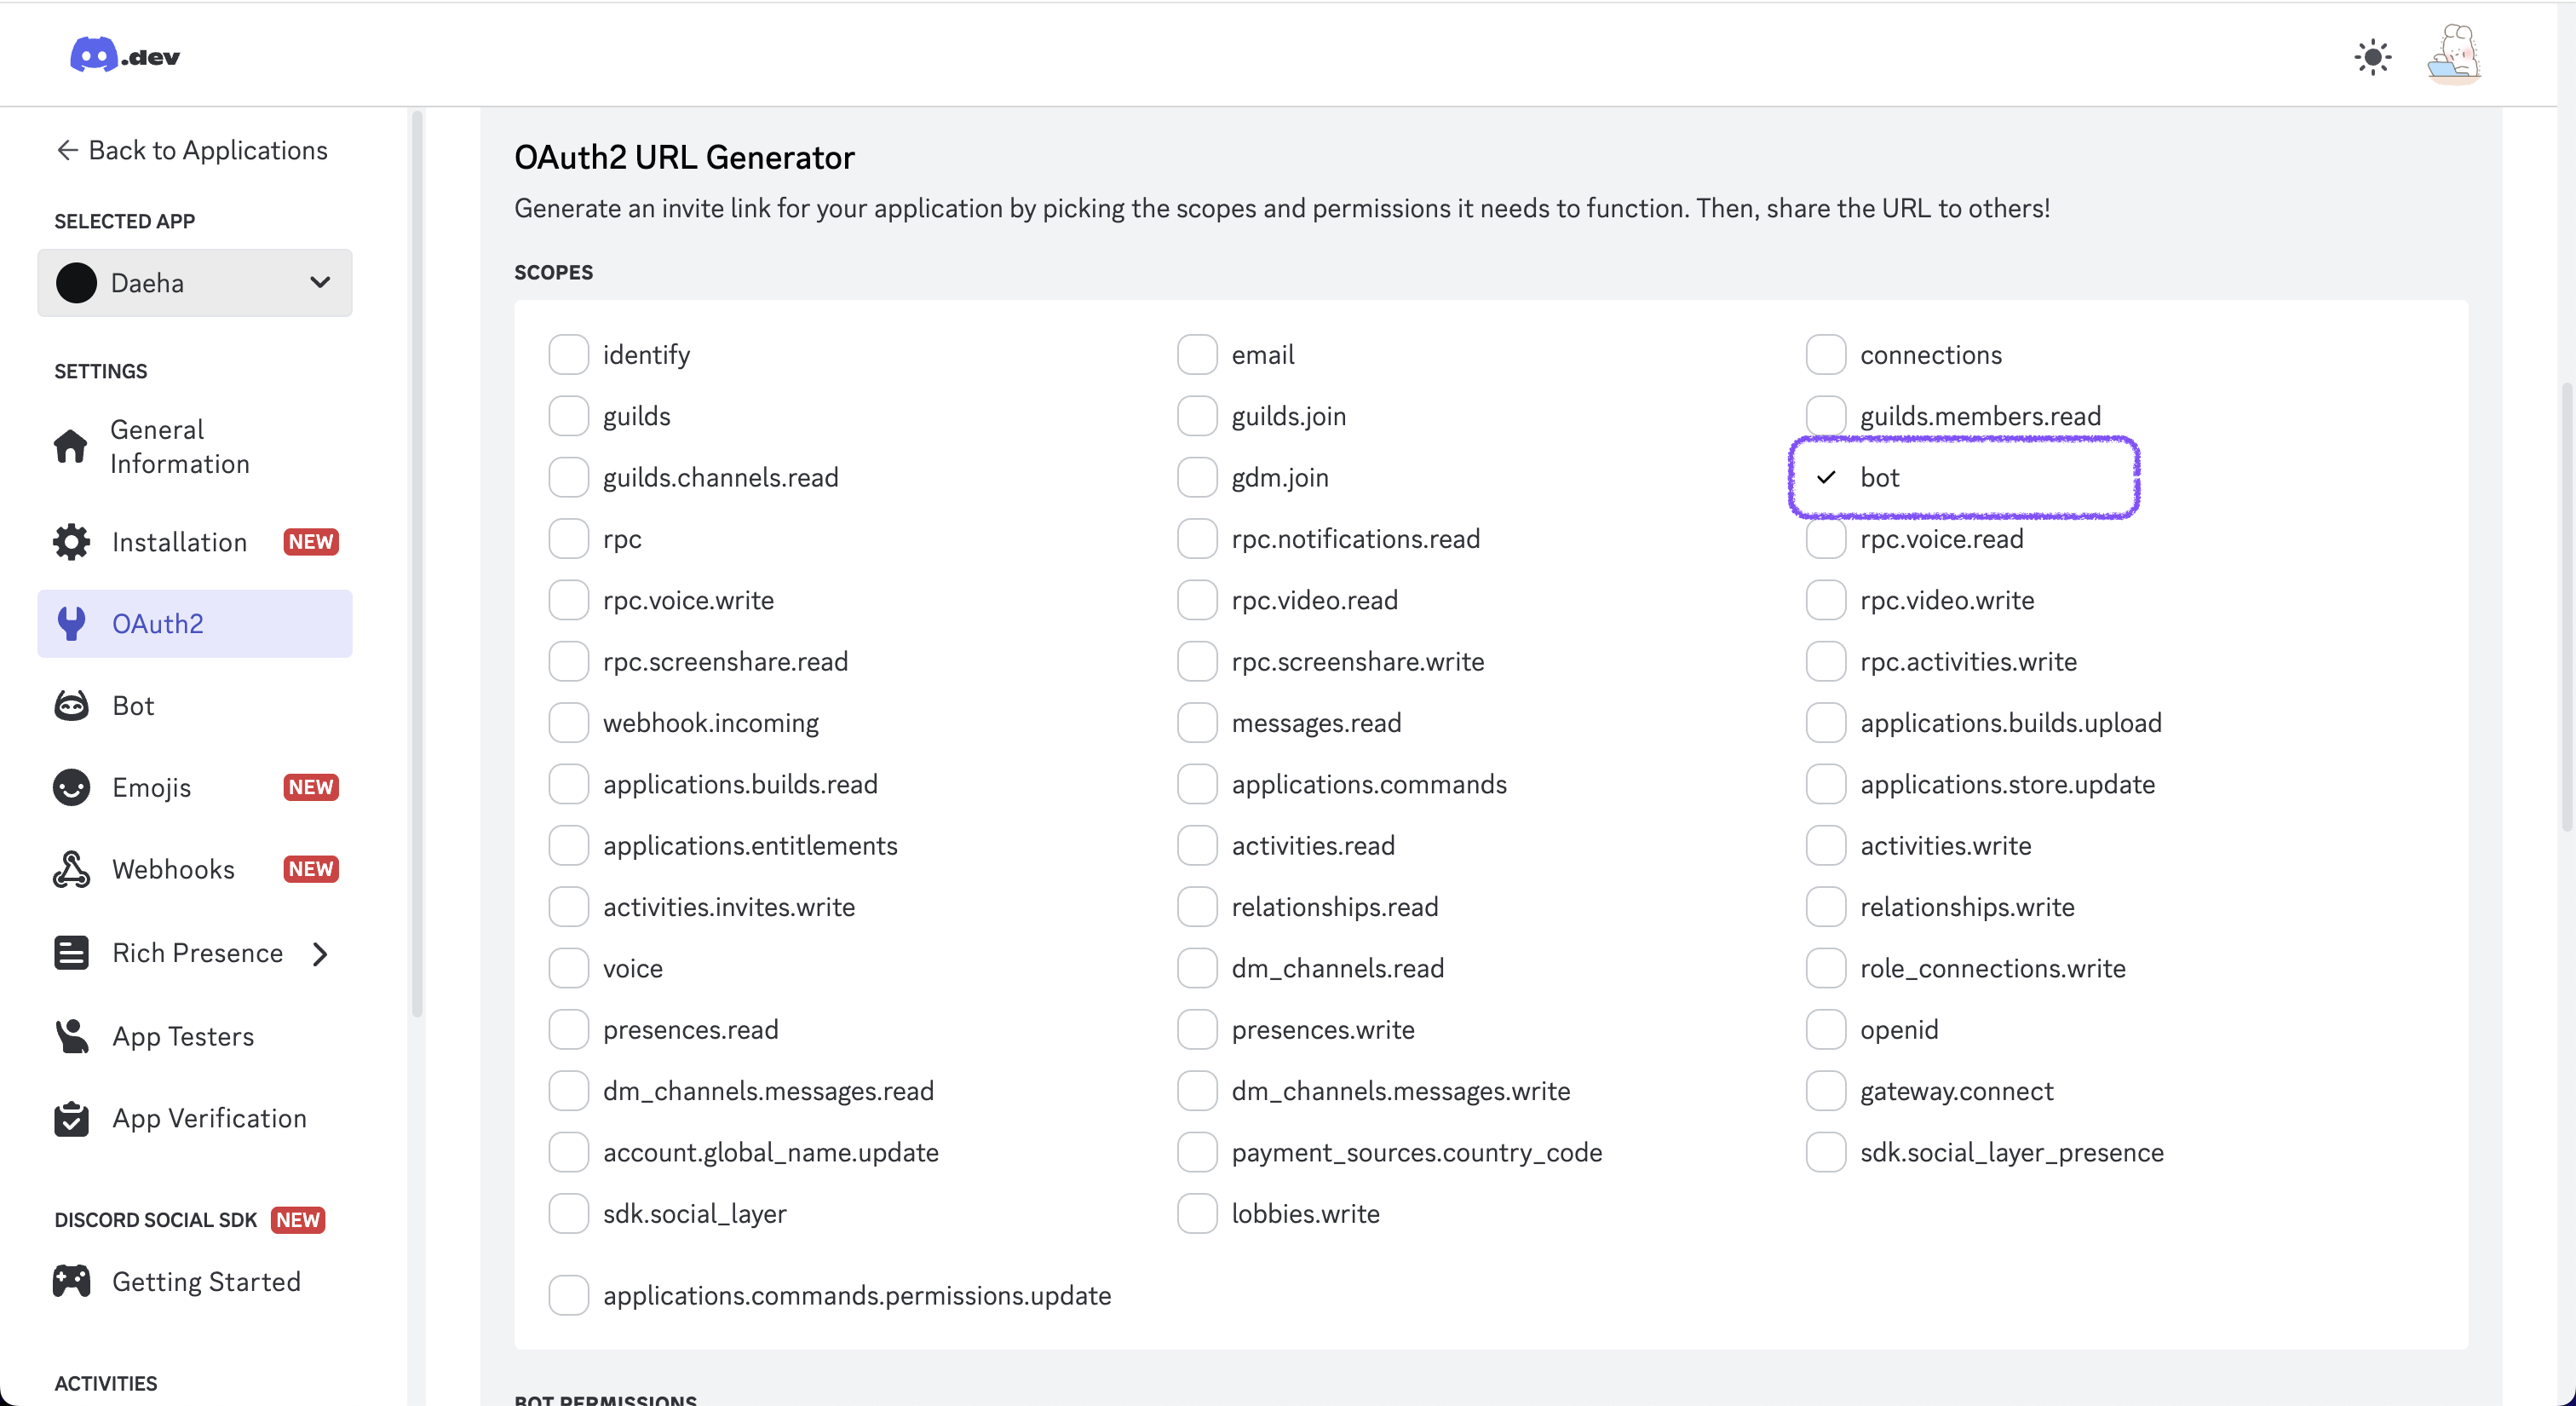Tick the connections scope checkbox
Viewport: 2576px width, 1406px height.
tap(1825, 355)
